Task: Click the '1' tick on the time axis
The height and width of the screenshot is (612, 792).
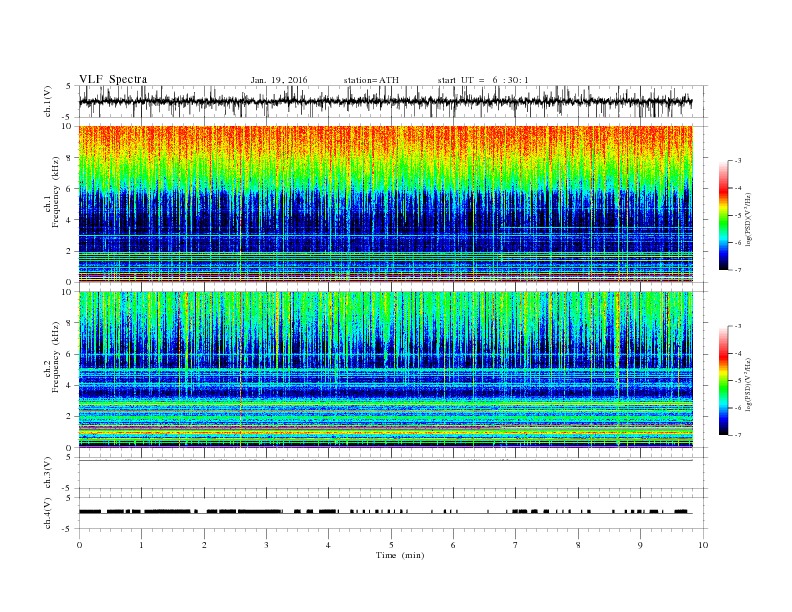Action: (x=141, y=545)
